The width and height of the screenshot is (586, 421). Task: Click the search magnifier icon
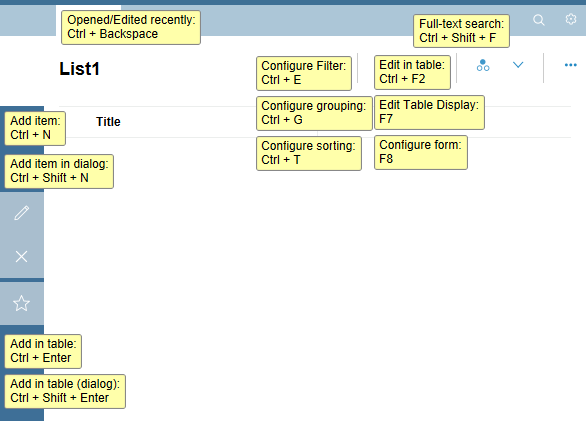pyautogui.click(x=539, y=19)
